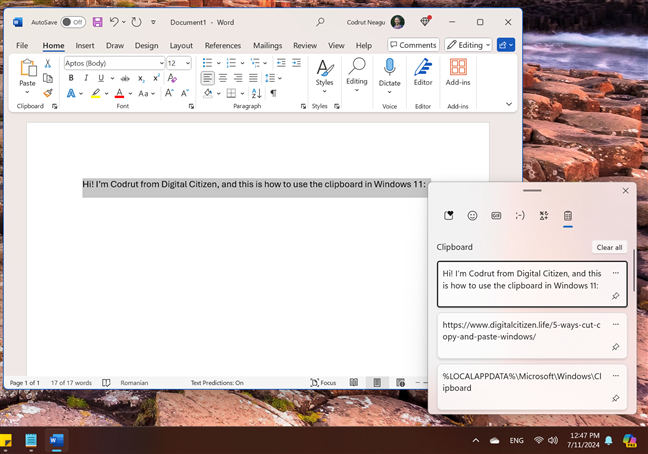Copy selection using the Copy icon
Viewport: 648px width, 454px height.
(48, 78)
